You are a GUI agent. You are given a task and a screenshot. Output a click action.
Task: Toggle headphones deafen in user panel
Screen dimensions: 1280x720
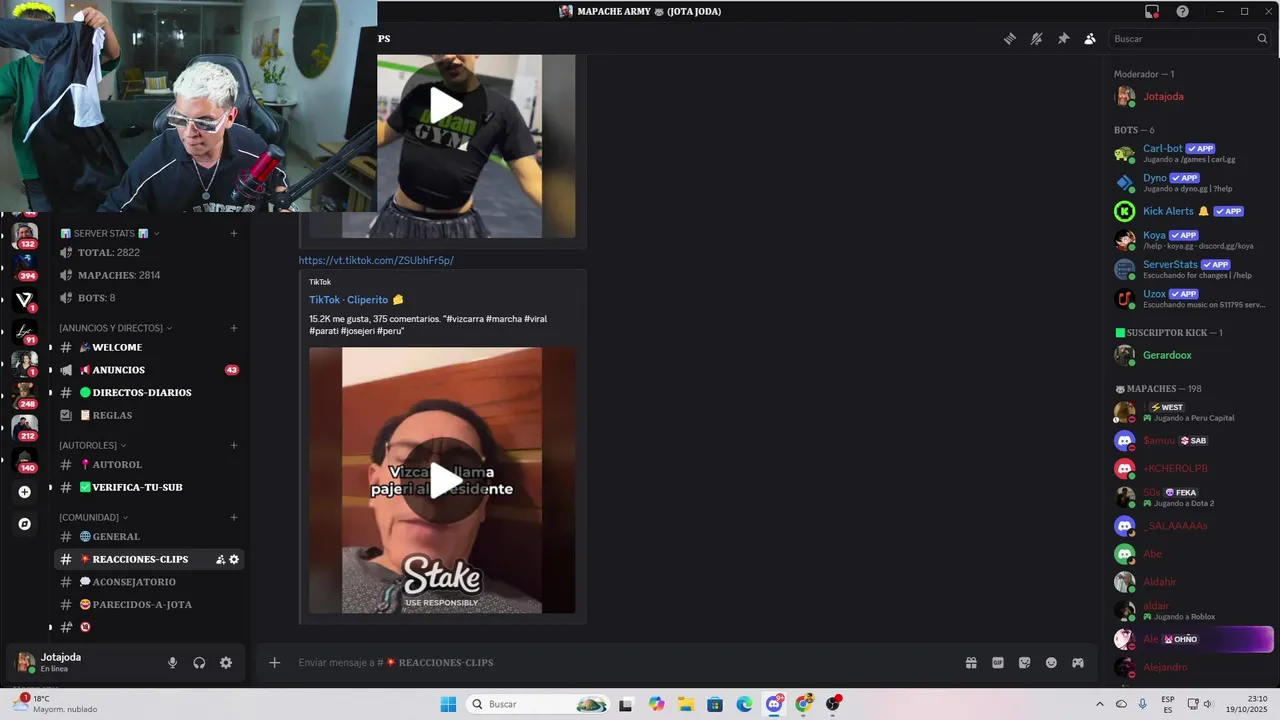[x=199, y=663]
